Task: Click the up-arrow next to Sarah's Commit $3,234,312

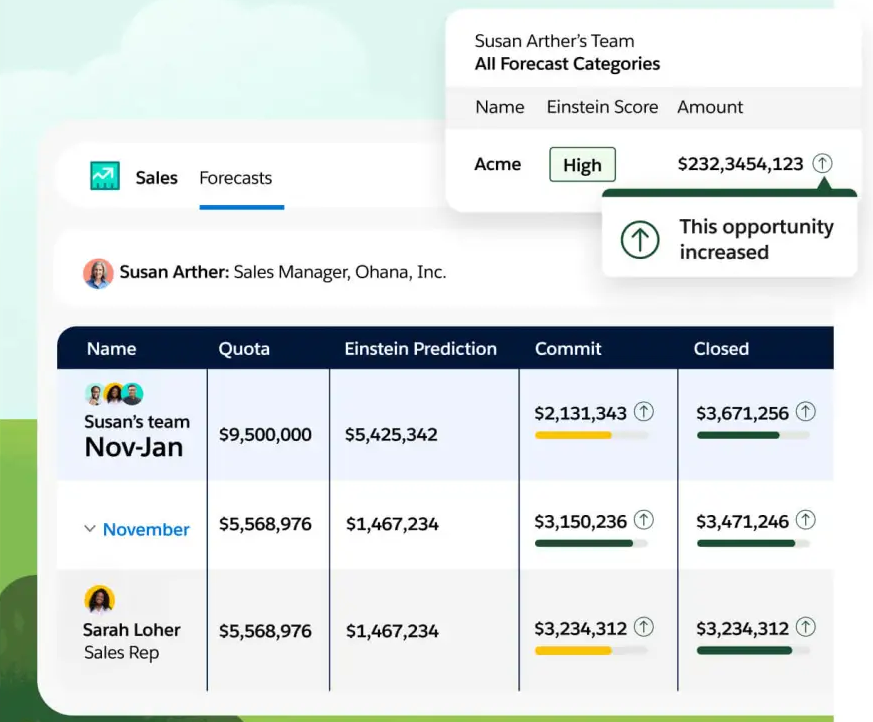Action: pos(644,627)
